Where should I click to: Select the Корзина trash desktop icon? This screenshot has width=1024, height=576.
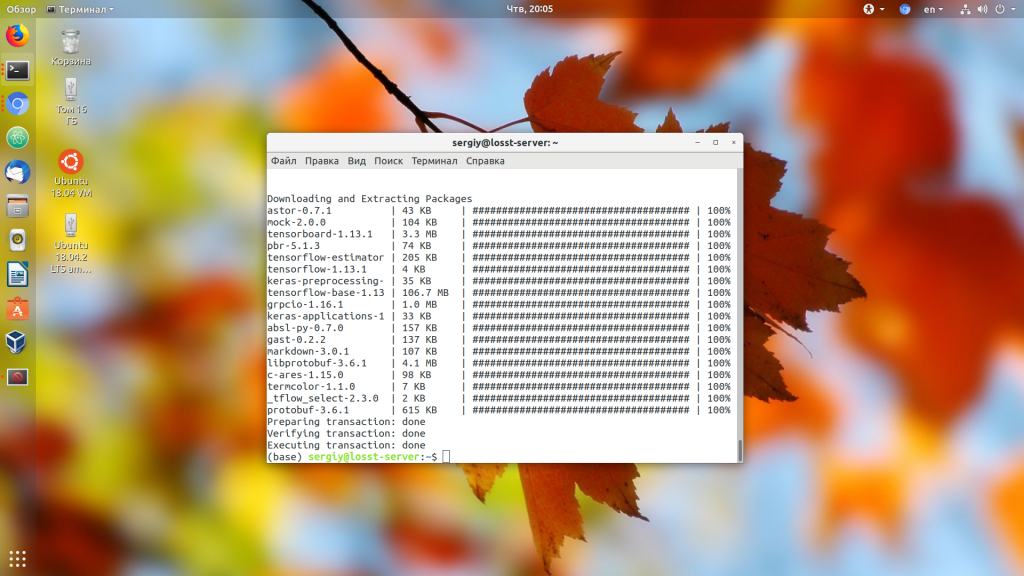70,47
